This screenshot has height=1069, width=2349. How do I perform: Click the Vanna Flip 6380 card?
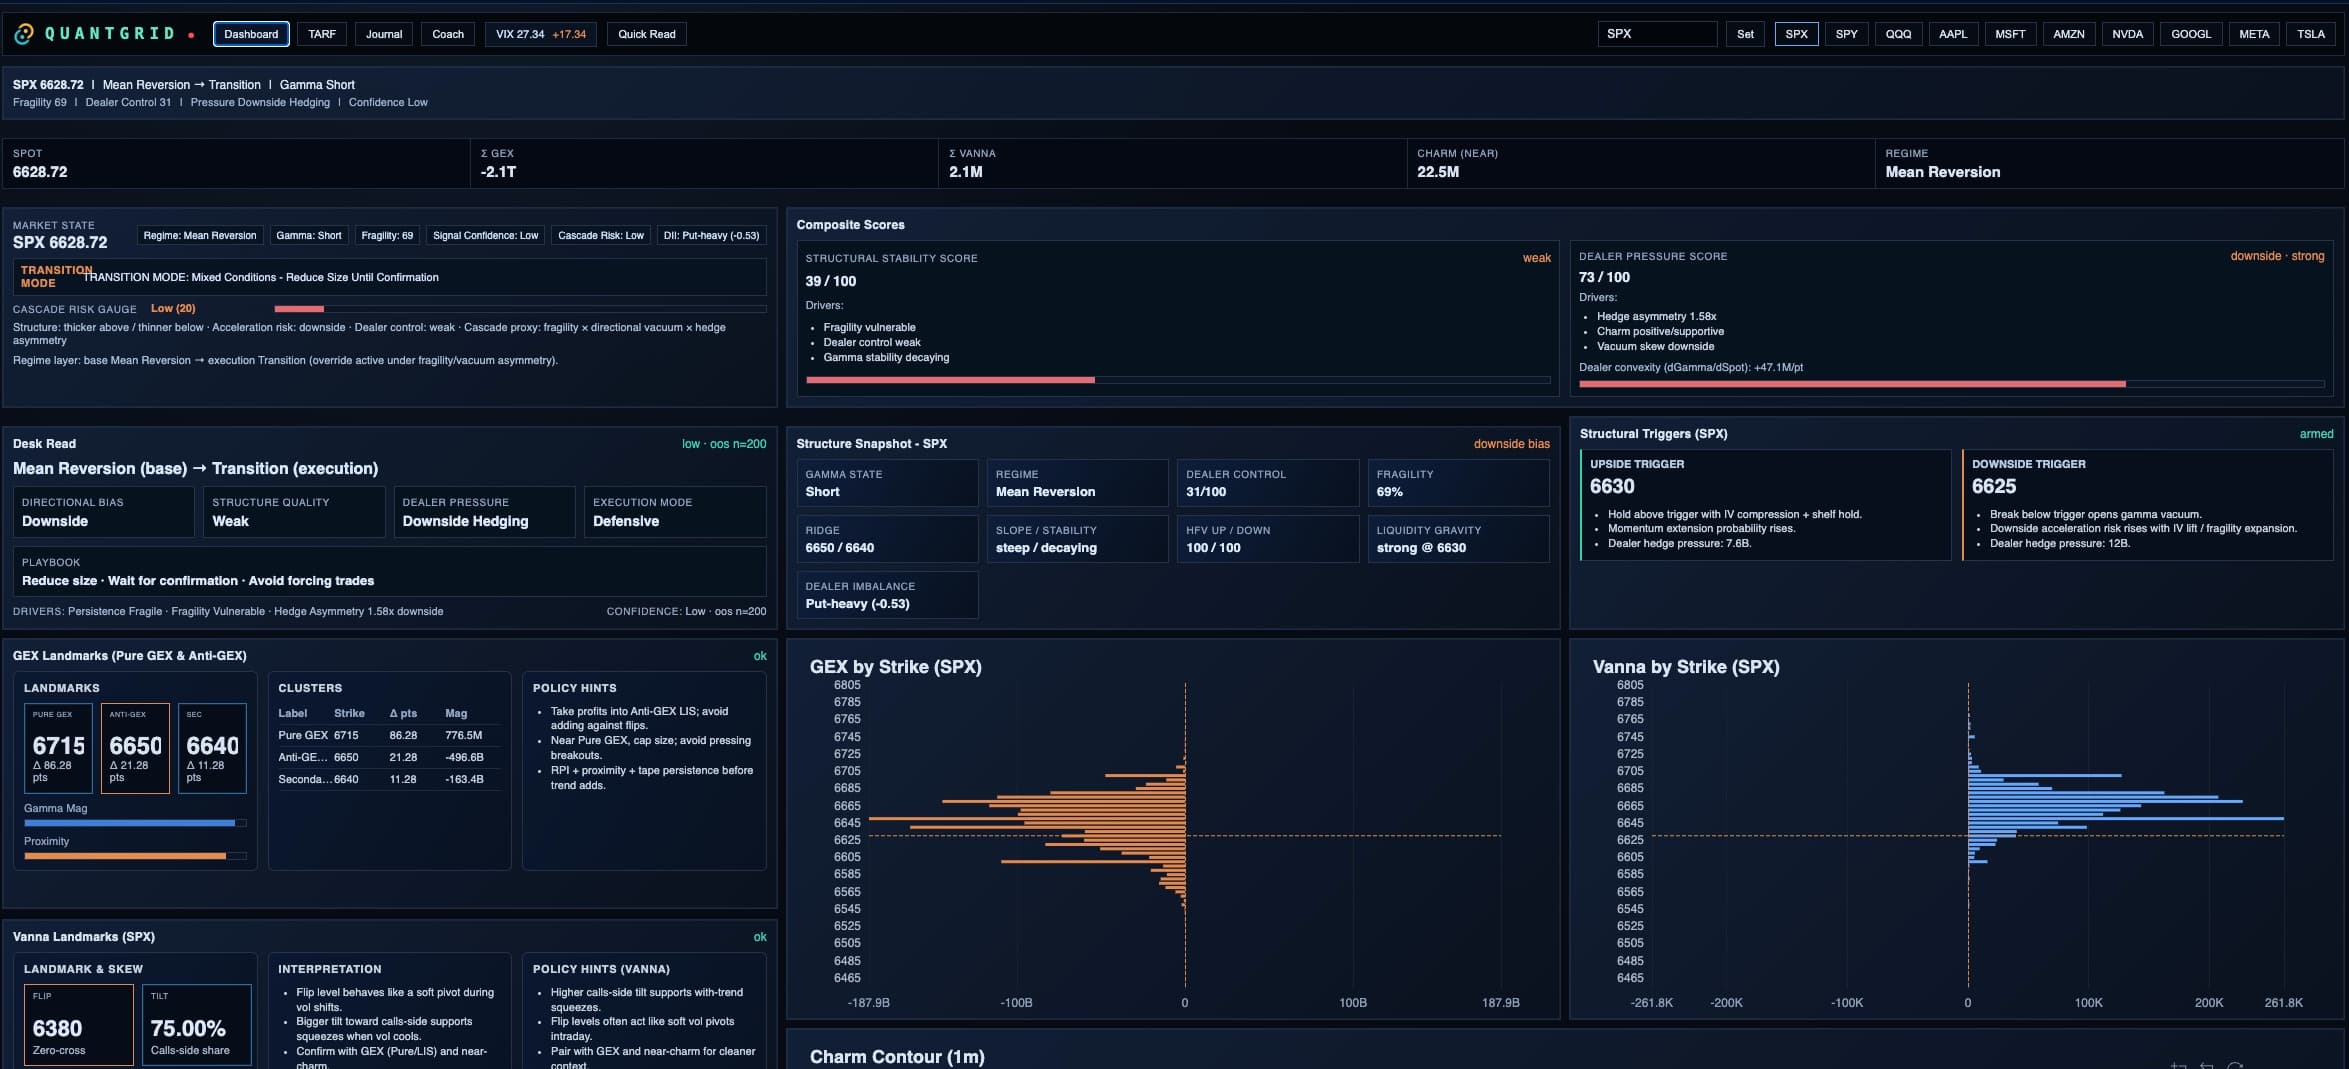[78, 1025]
